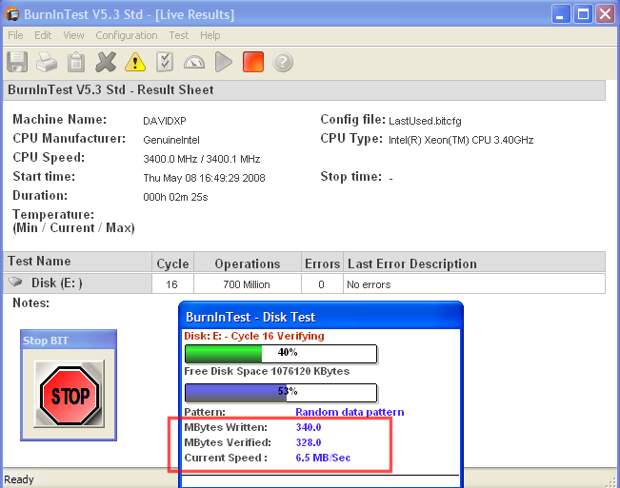
Task: Click the Test Name column header
Action: [78, 261]
